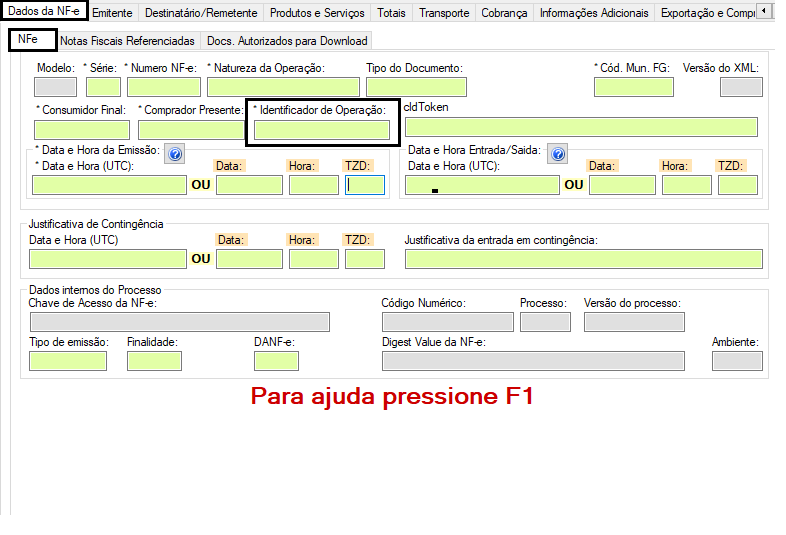Click the Entrada/Saida TZD field
This screenshot has width=786, height=535.
point(738,185)
